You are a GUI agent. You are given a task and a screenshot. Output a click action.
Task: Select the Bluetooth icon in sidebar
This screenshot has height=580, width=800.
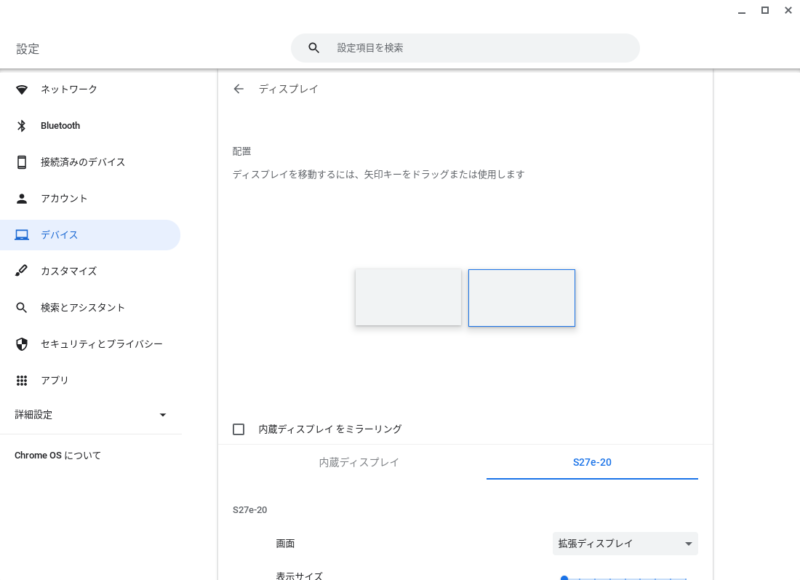pyautogui.click(x=21, y=125)
